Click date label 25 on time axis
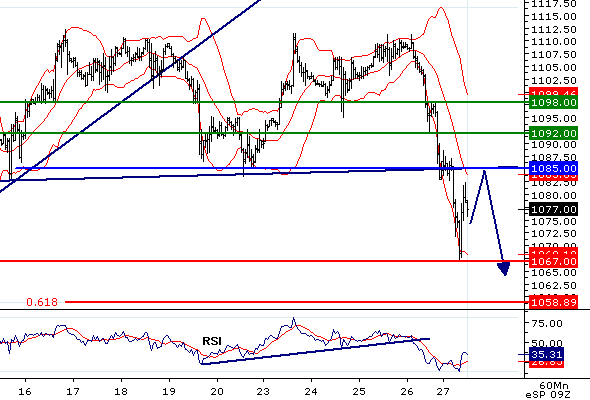This screenshot has height=400, width=590. click(359, 392)
